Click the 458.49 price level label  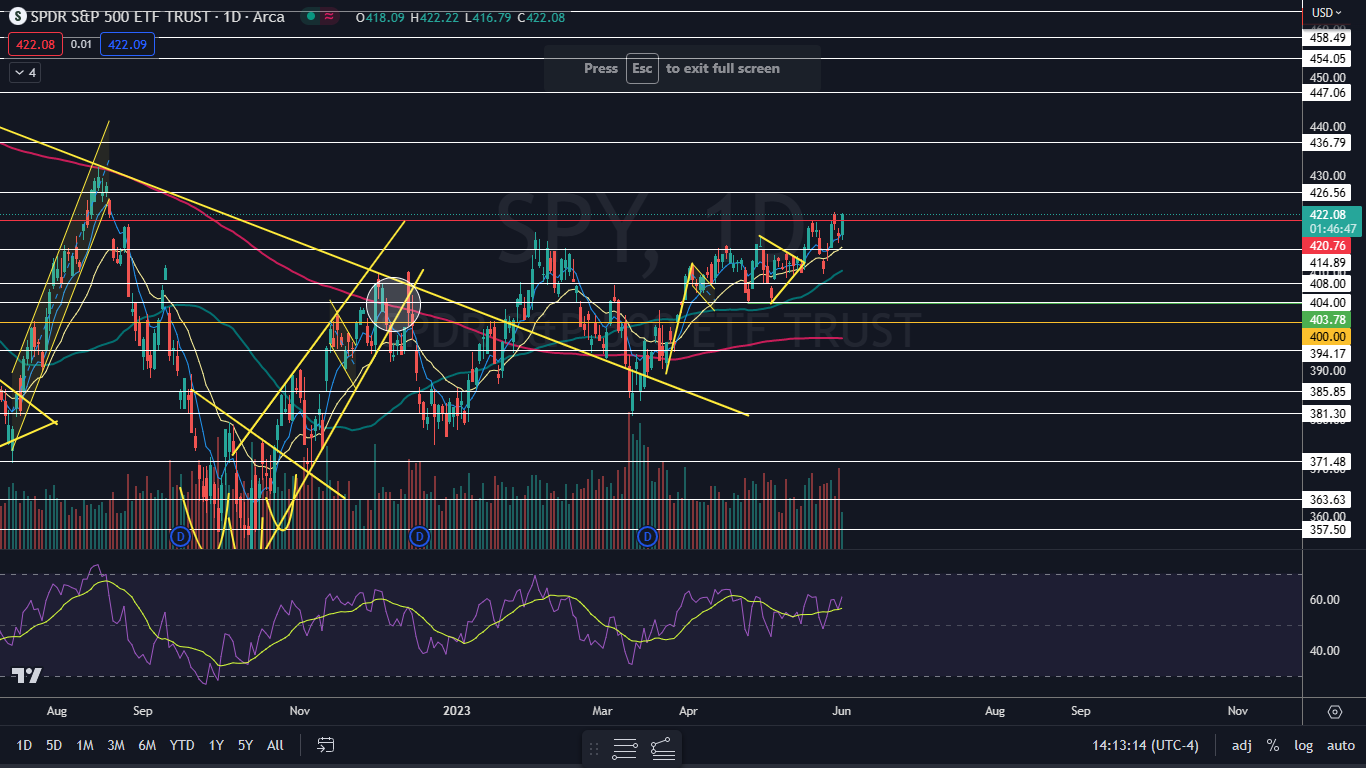pyautogui.click(x=1328, y=37)
